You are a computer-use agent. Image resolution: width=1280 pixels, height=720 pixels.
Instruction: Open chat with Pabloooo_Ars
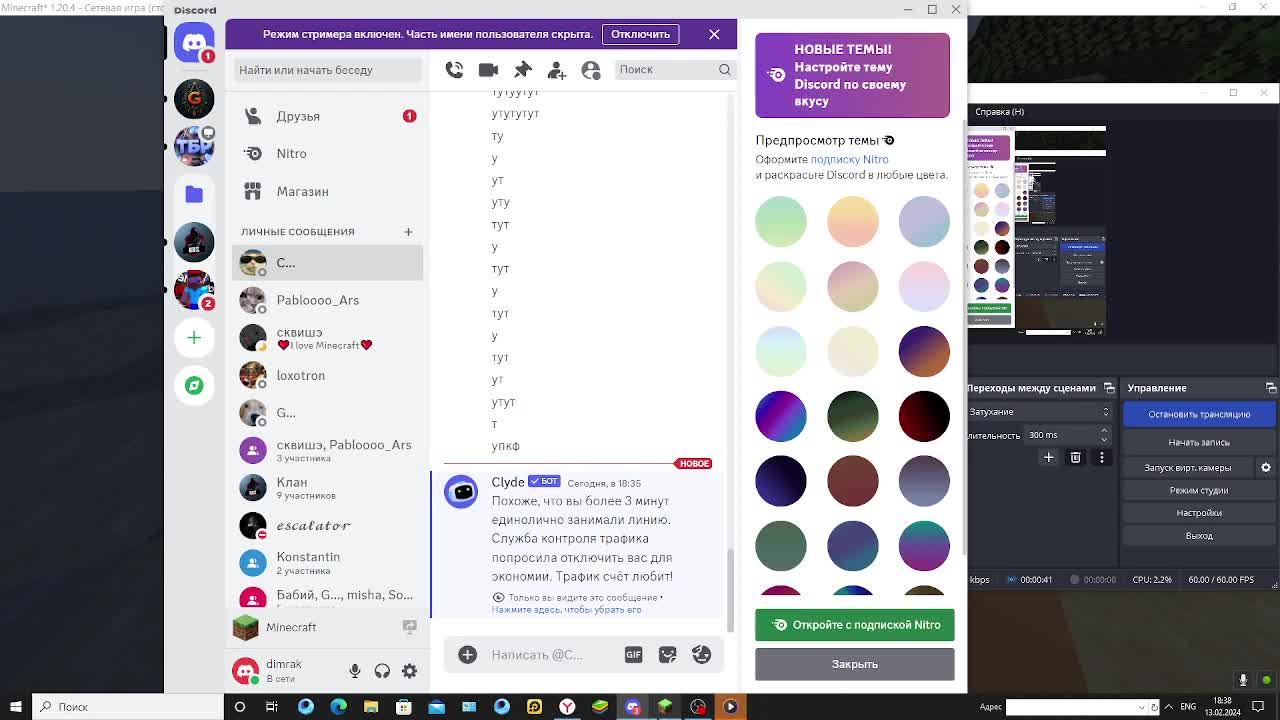click(328, 300)
